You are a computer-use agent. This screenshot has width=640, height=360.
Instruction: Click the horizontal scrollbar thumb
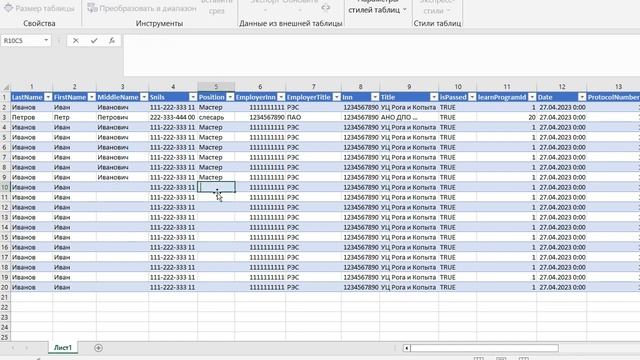(484, 348)
